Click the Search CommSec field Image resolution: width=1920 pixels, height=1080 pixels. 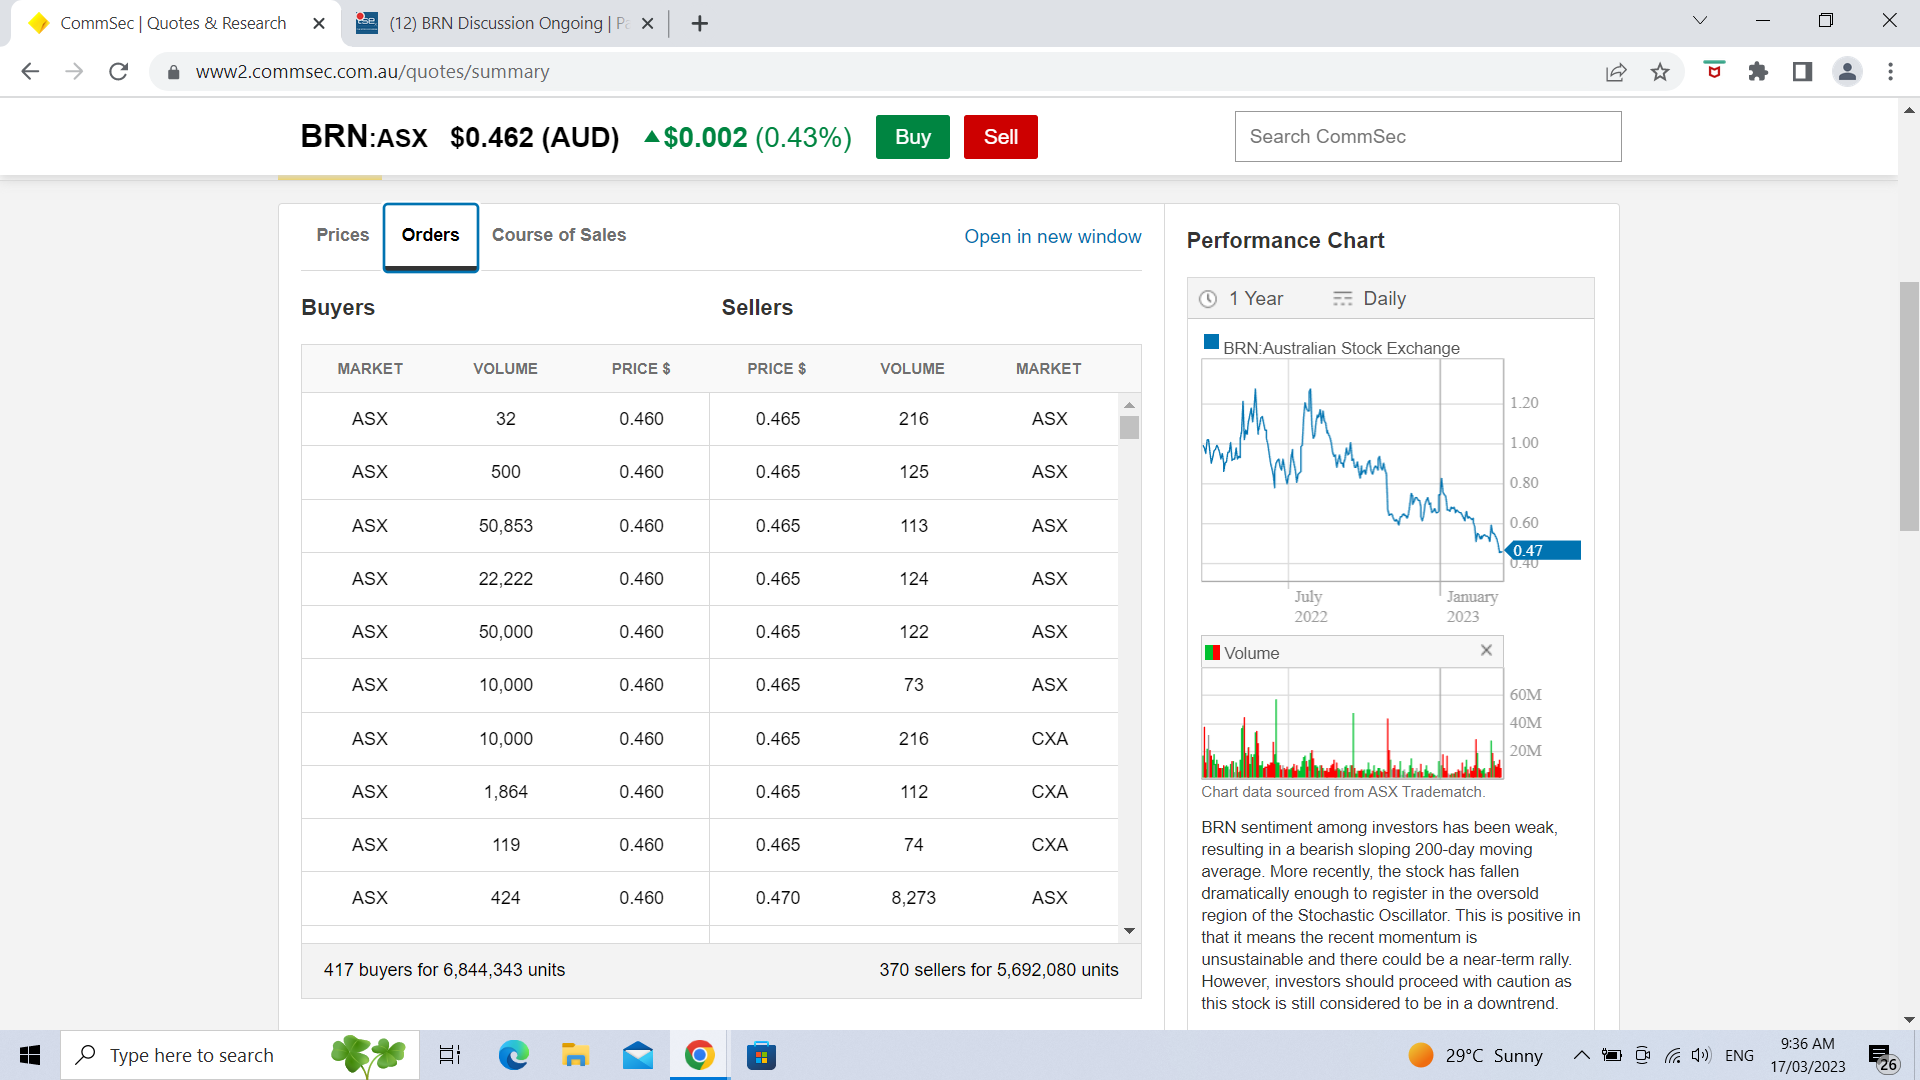coord(1427,137)
